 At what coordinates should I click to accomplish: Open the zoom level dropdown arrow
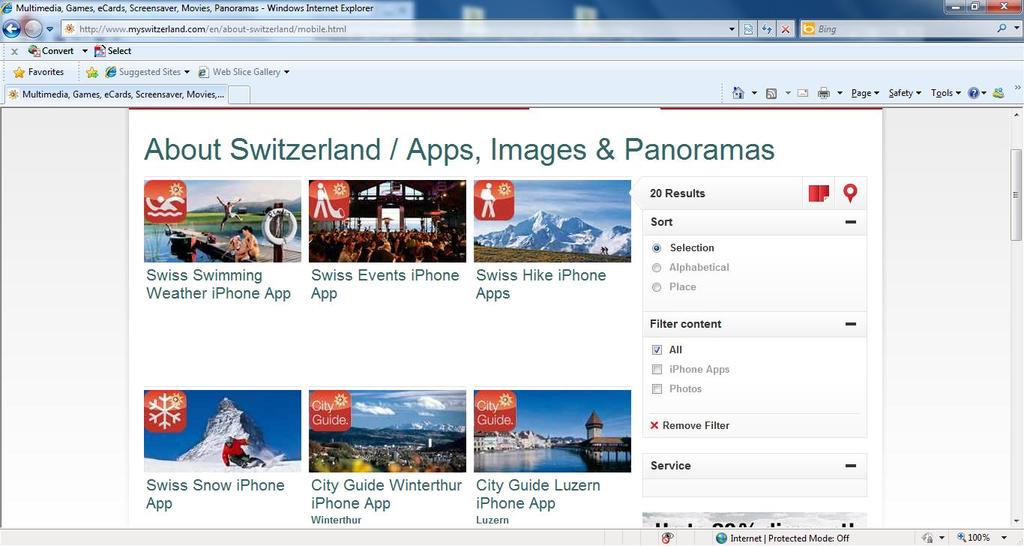pos(1004,538)
